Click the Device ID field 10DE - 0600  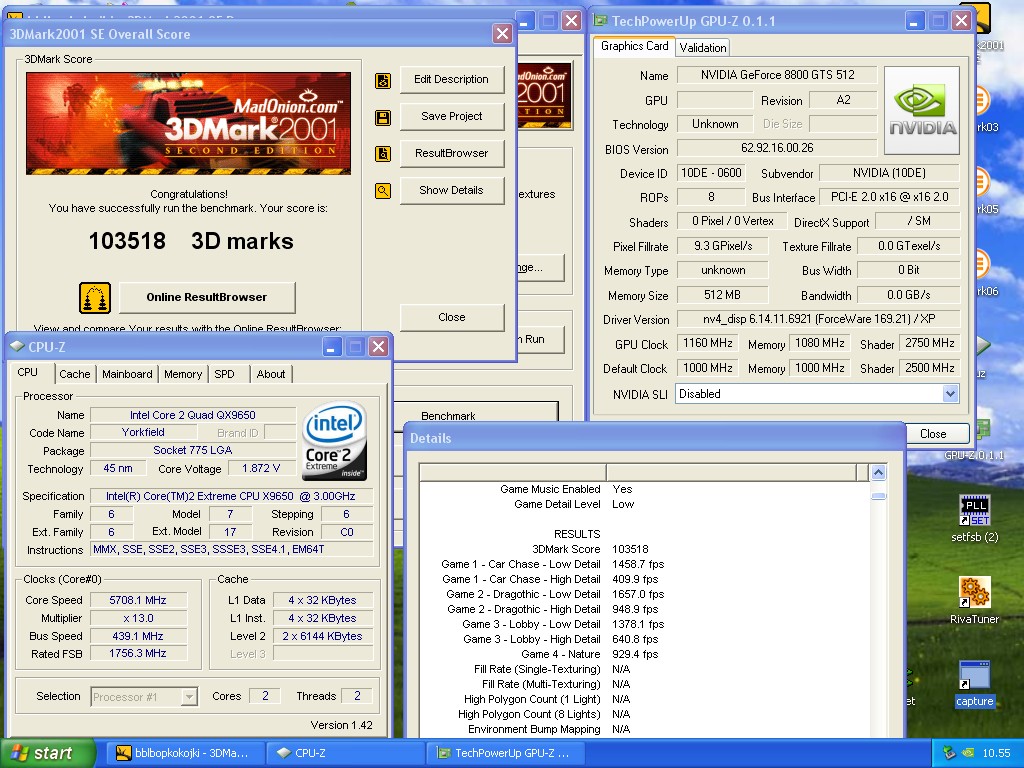711,173
